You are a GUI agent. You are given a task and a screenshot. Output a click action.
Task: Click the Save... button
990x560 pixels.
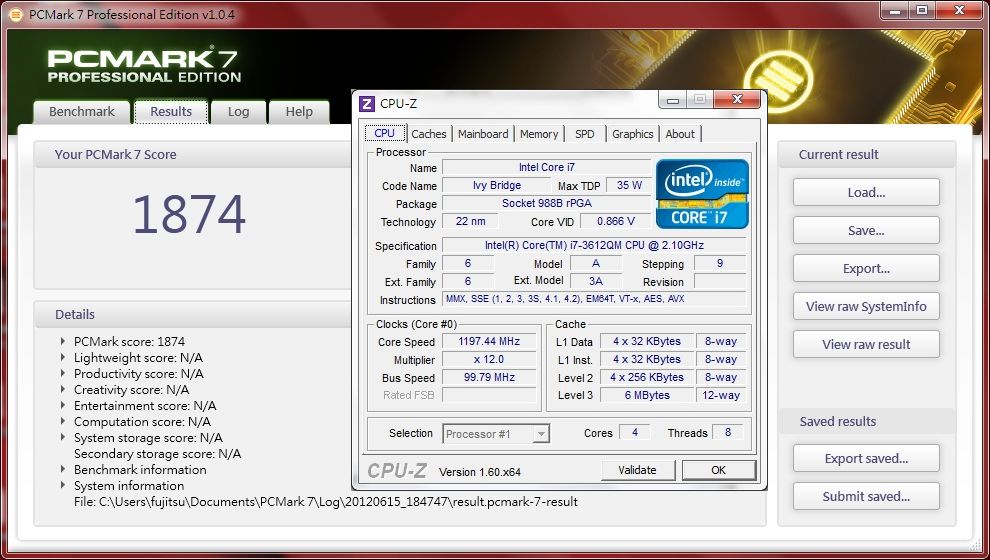[x=866, y=230]
